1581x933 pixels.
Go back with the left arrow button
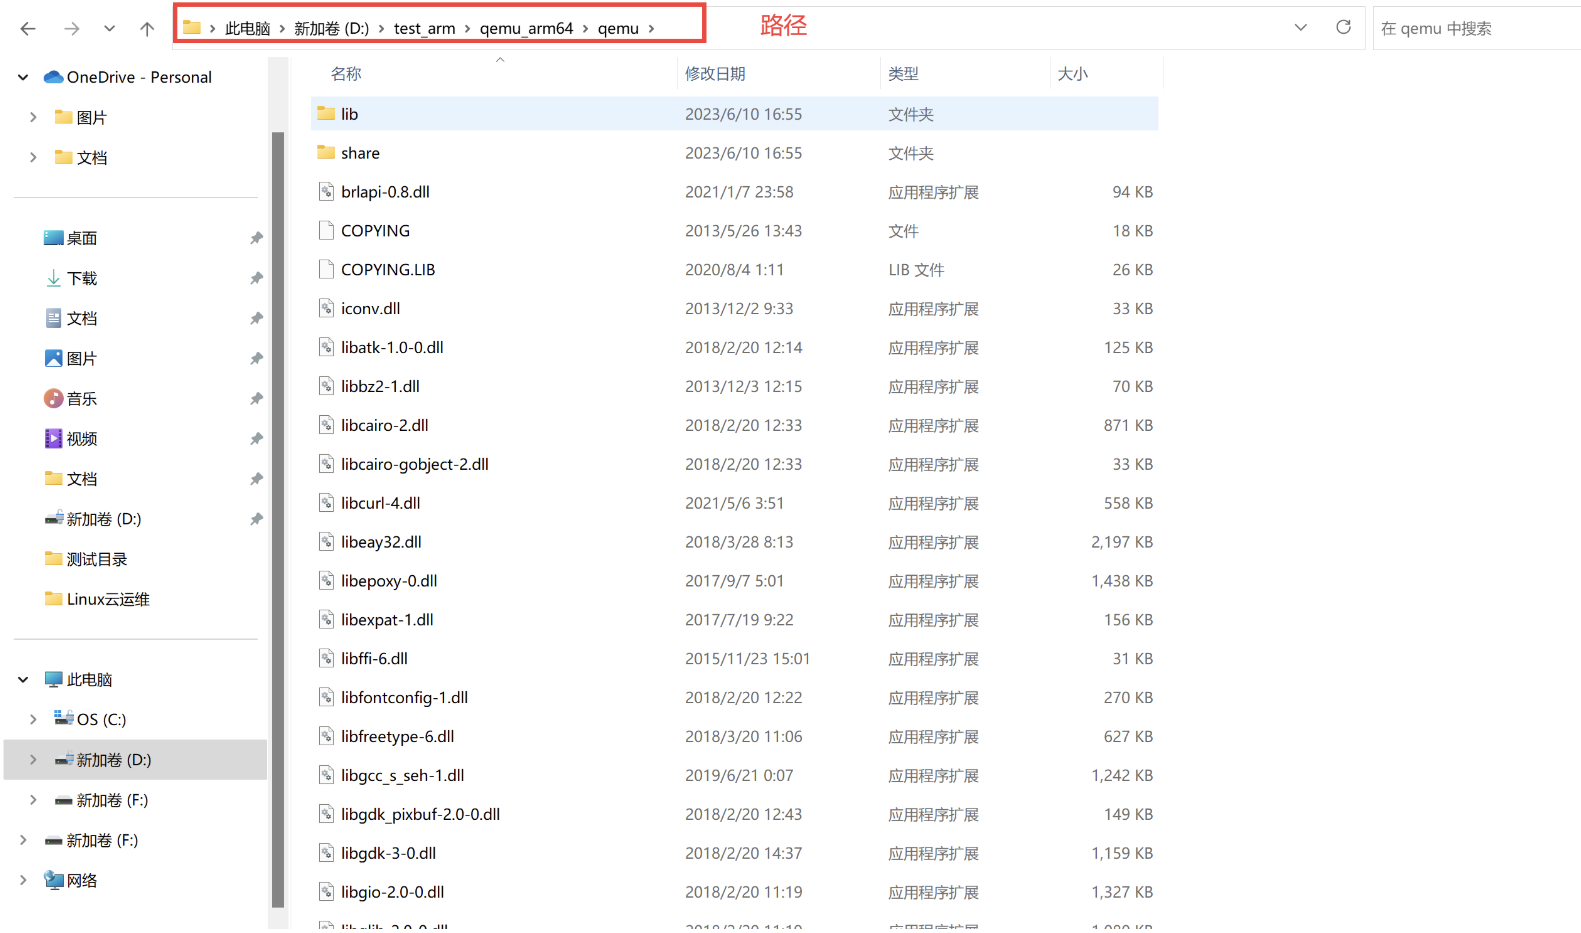click(28, 29)
